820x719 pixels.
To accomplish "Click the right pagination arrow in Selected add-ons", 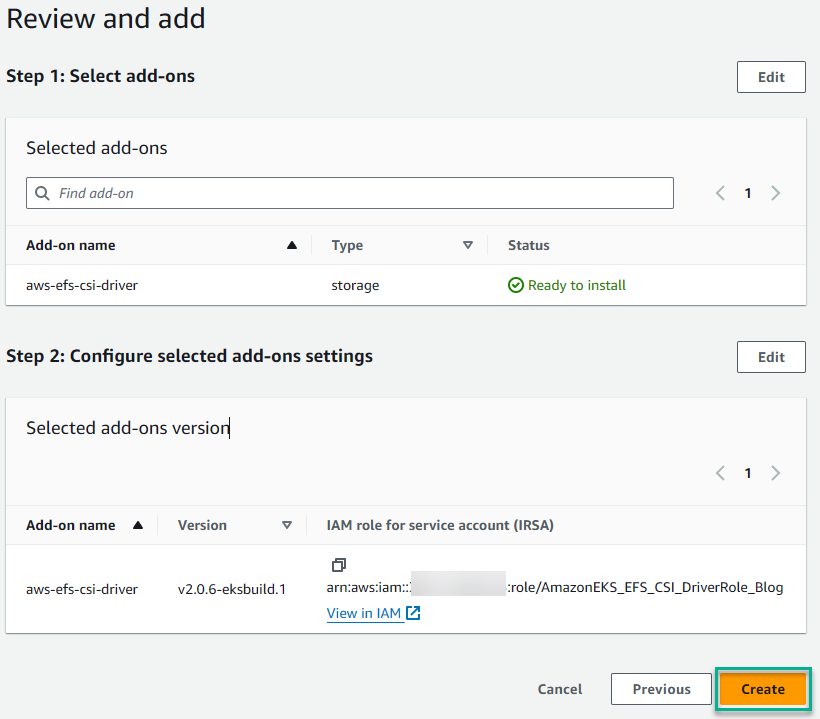I will (776, 192).
